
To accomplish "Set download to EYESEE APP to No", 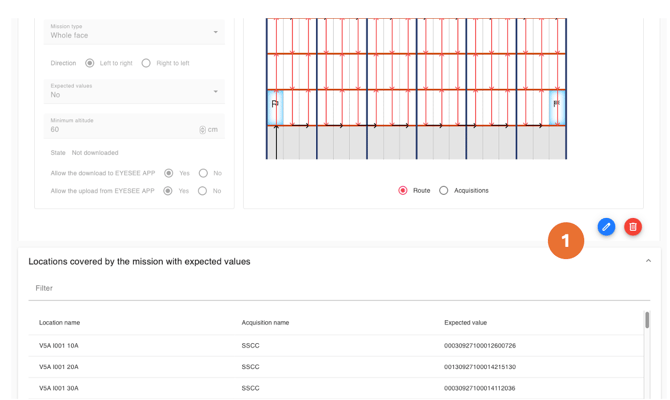I will [x=203, y=173].
